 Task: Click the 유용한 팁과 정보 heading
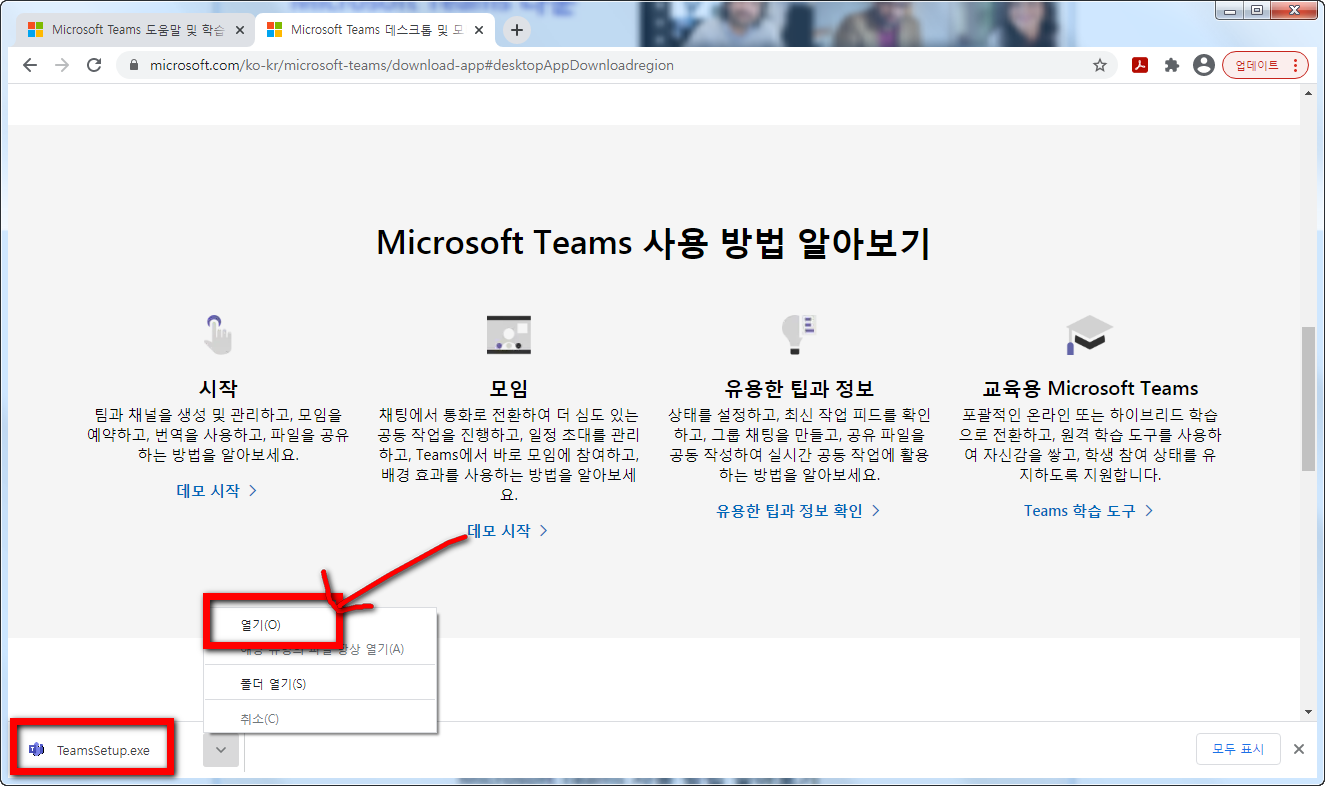tap(799, 389)
